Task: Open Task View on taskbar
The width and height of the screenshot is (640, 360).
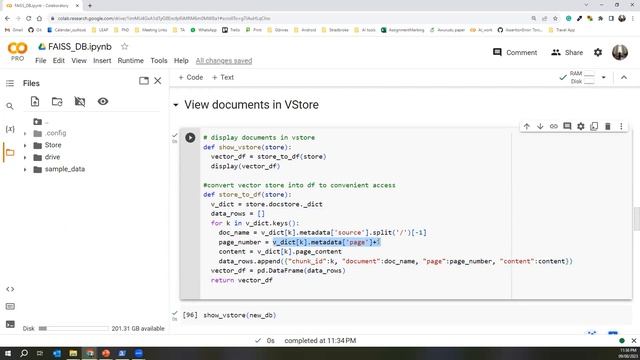Action: pyautogui.click(x=40, y=353)
